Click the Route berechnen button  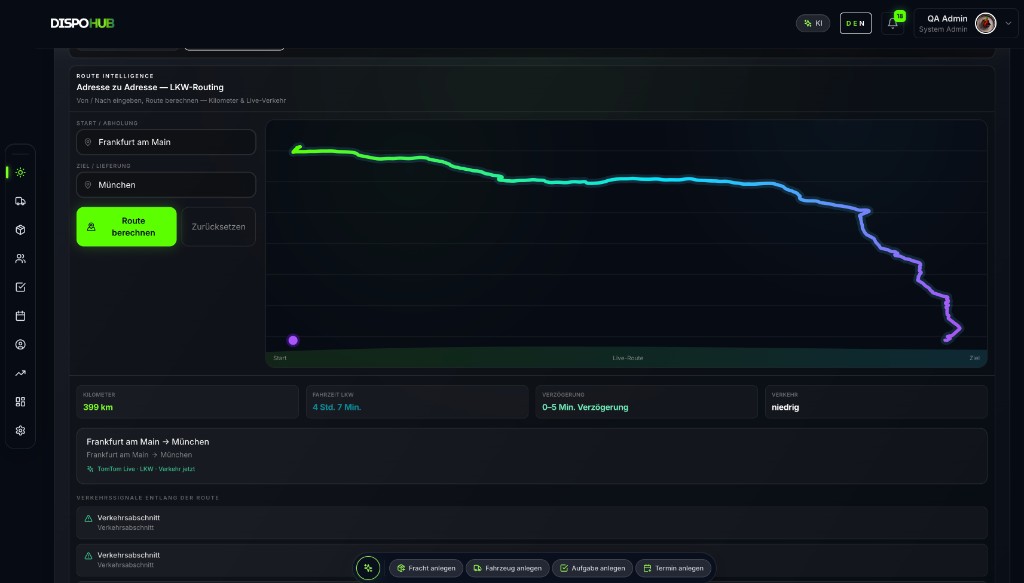(x=126, y=227)
